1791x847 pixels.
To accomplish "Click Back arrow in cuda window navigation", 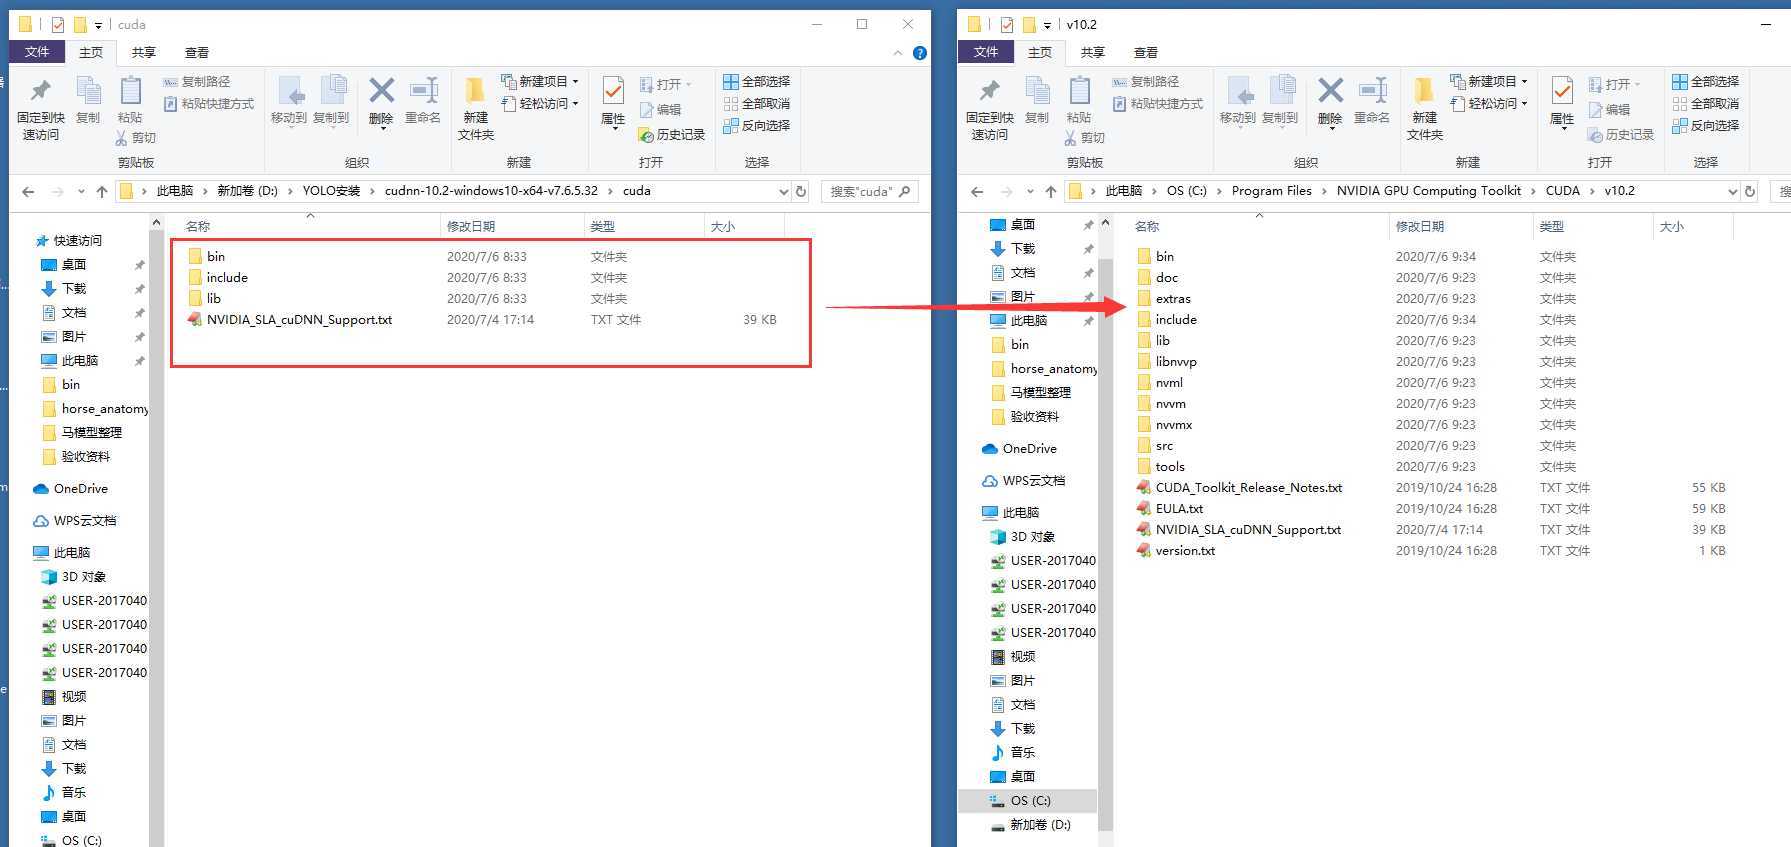I will pos(28,191).
